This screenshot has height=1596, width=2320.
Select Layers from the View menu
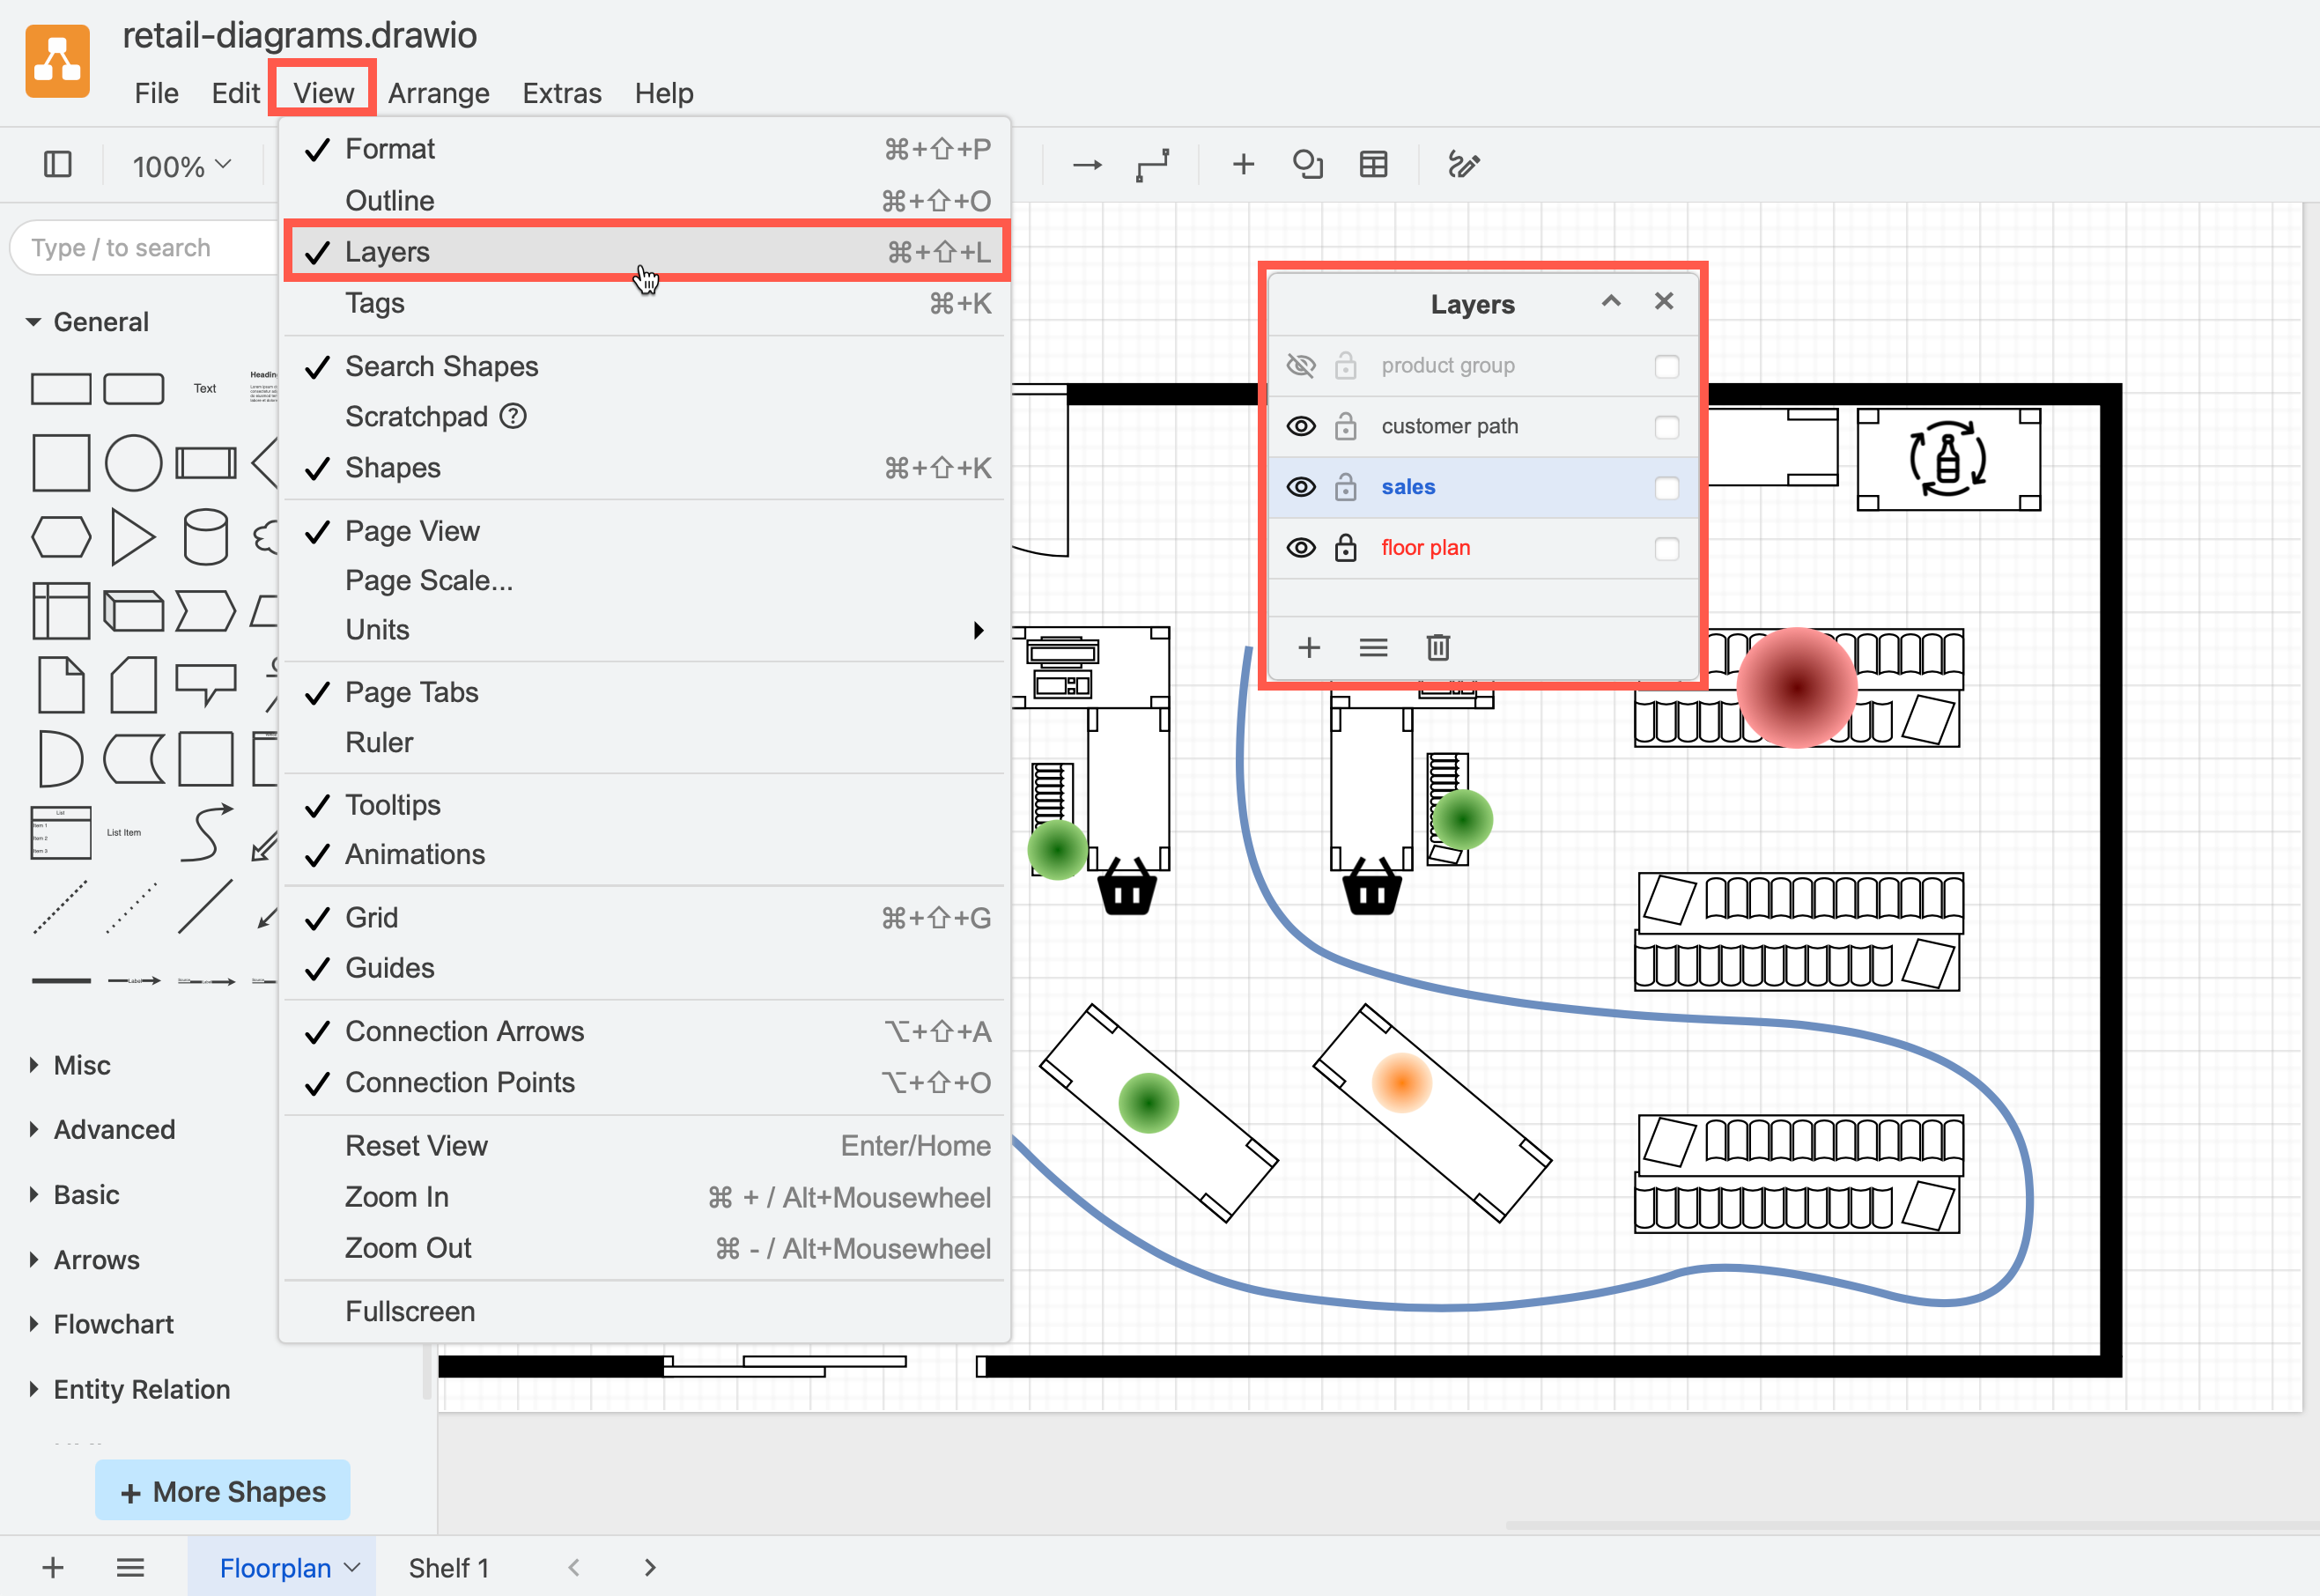tap(388, 251)
